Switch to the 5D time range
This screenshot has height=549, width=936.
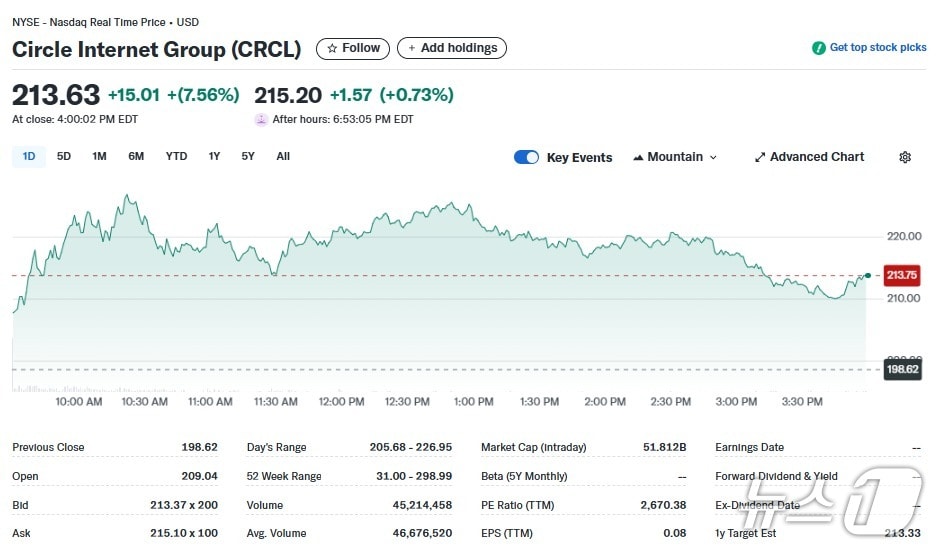[x=64, y=156]
